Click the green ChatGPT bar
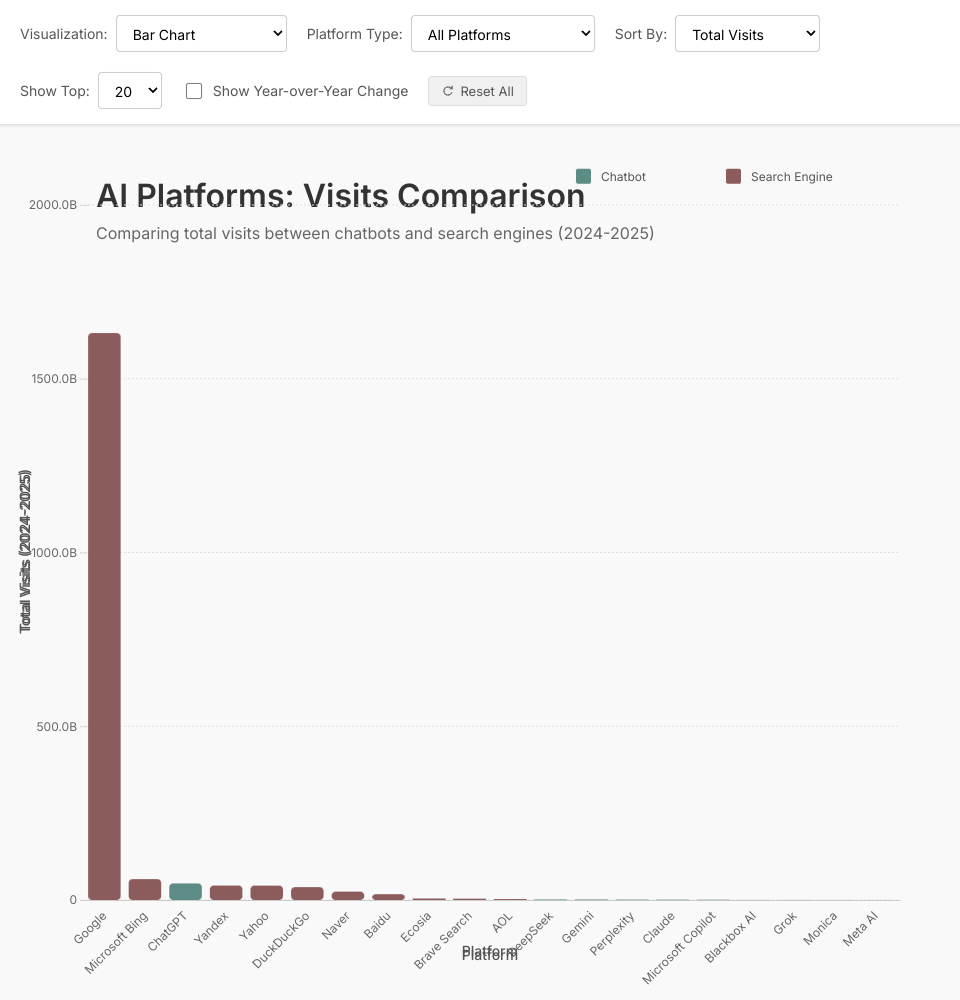 [x=185, y=891]
